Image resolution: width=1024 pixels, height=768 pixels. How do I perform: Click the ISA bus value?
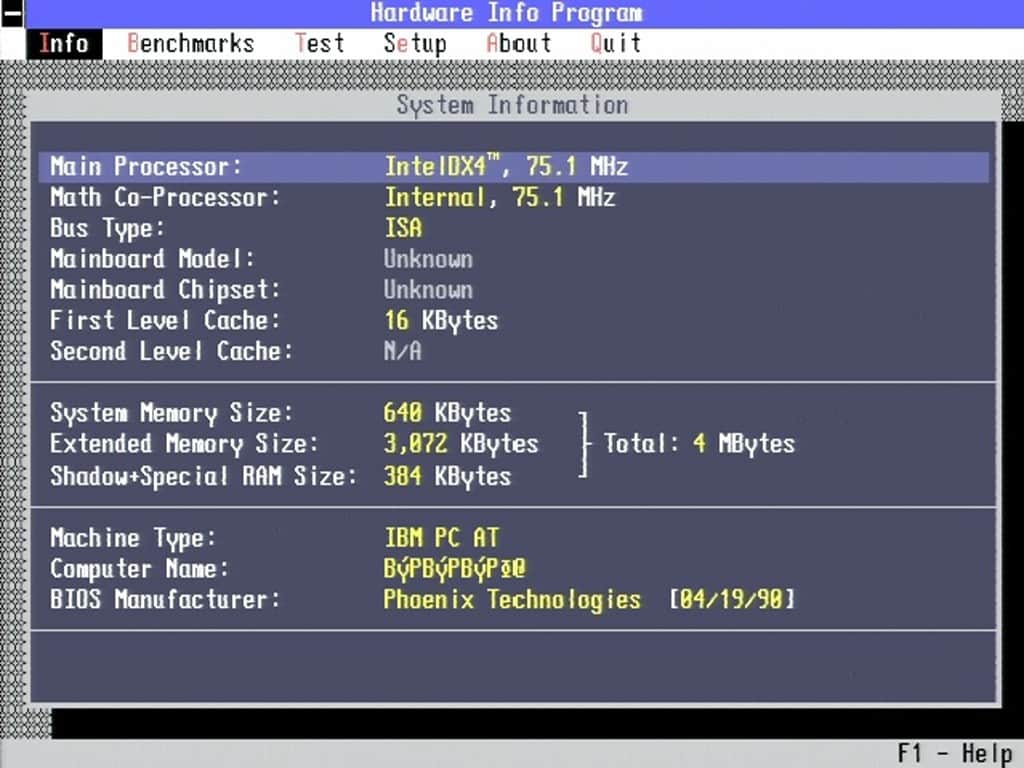click(403, 228)
